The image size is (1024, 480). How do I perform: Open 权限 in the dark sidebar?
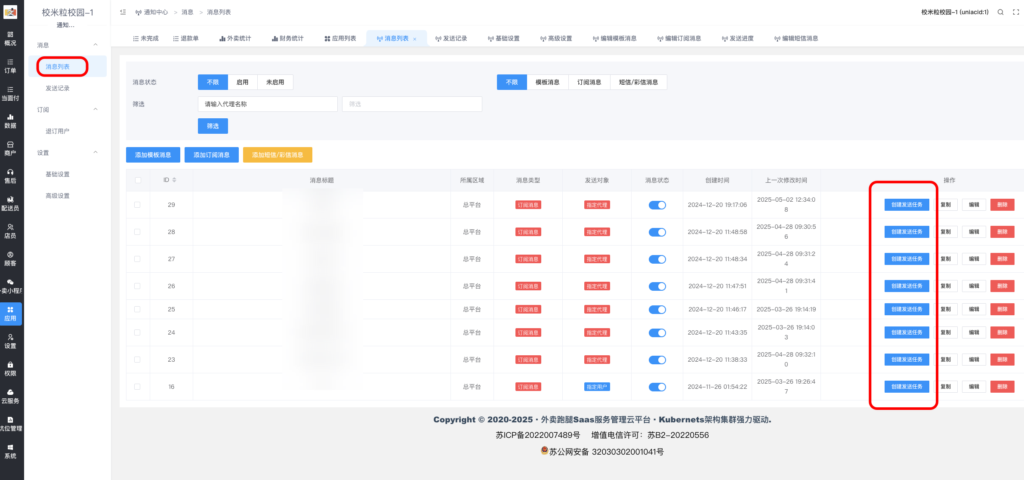coord(10,368)
